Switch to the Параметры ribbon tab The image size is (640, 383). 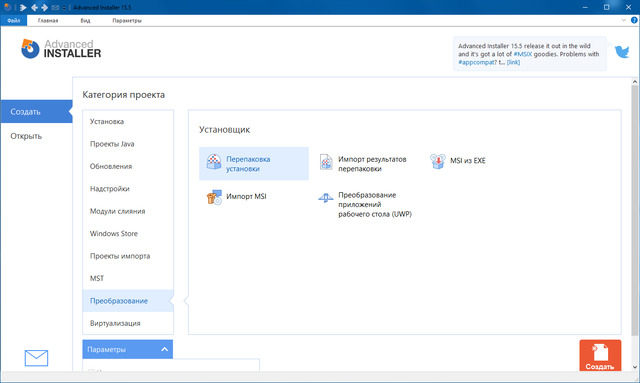127,20
